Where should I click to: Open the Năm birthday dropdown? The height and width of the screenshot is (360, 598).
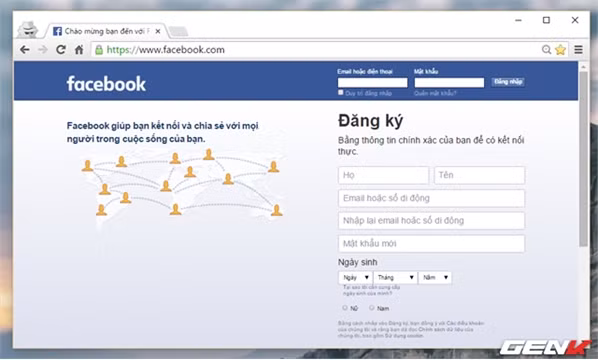[x=435, y=277]
